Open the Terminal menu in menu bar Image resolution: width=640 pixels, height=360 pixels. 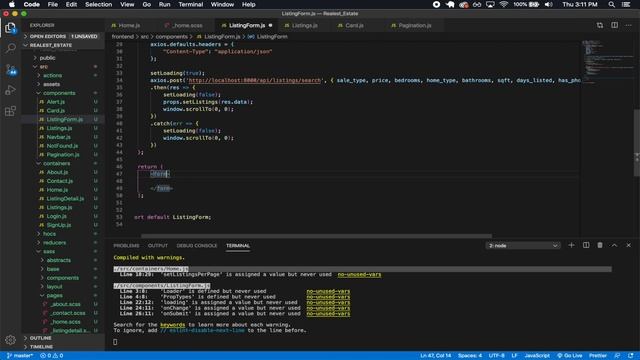tap(191, 4)
